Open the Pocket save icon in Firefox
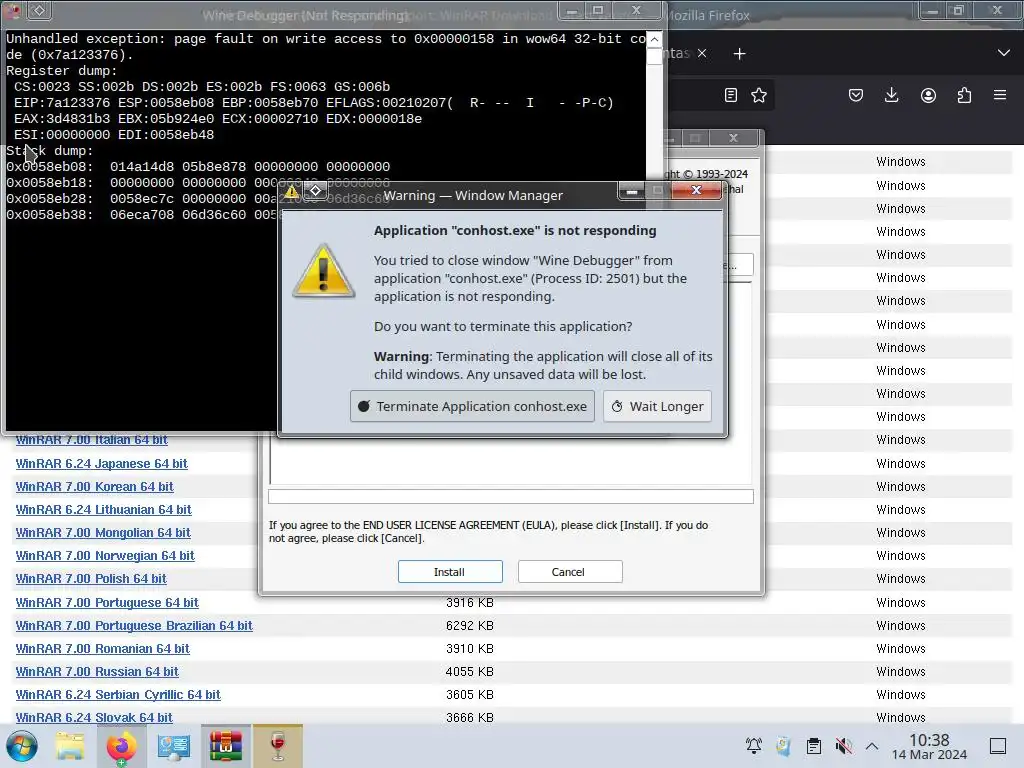 coord(856,95)
